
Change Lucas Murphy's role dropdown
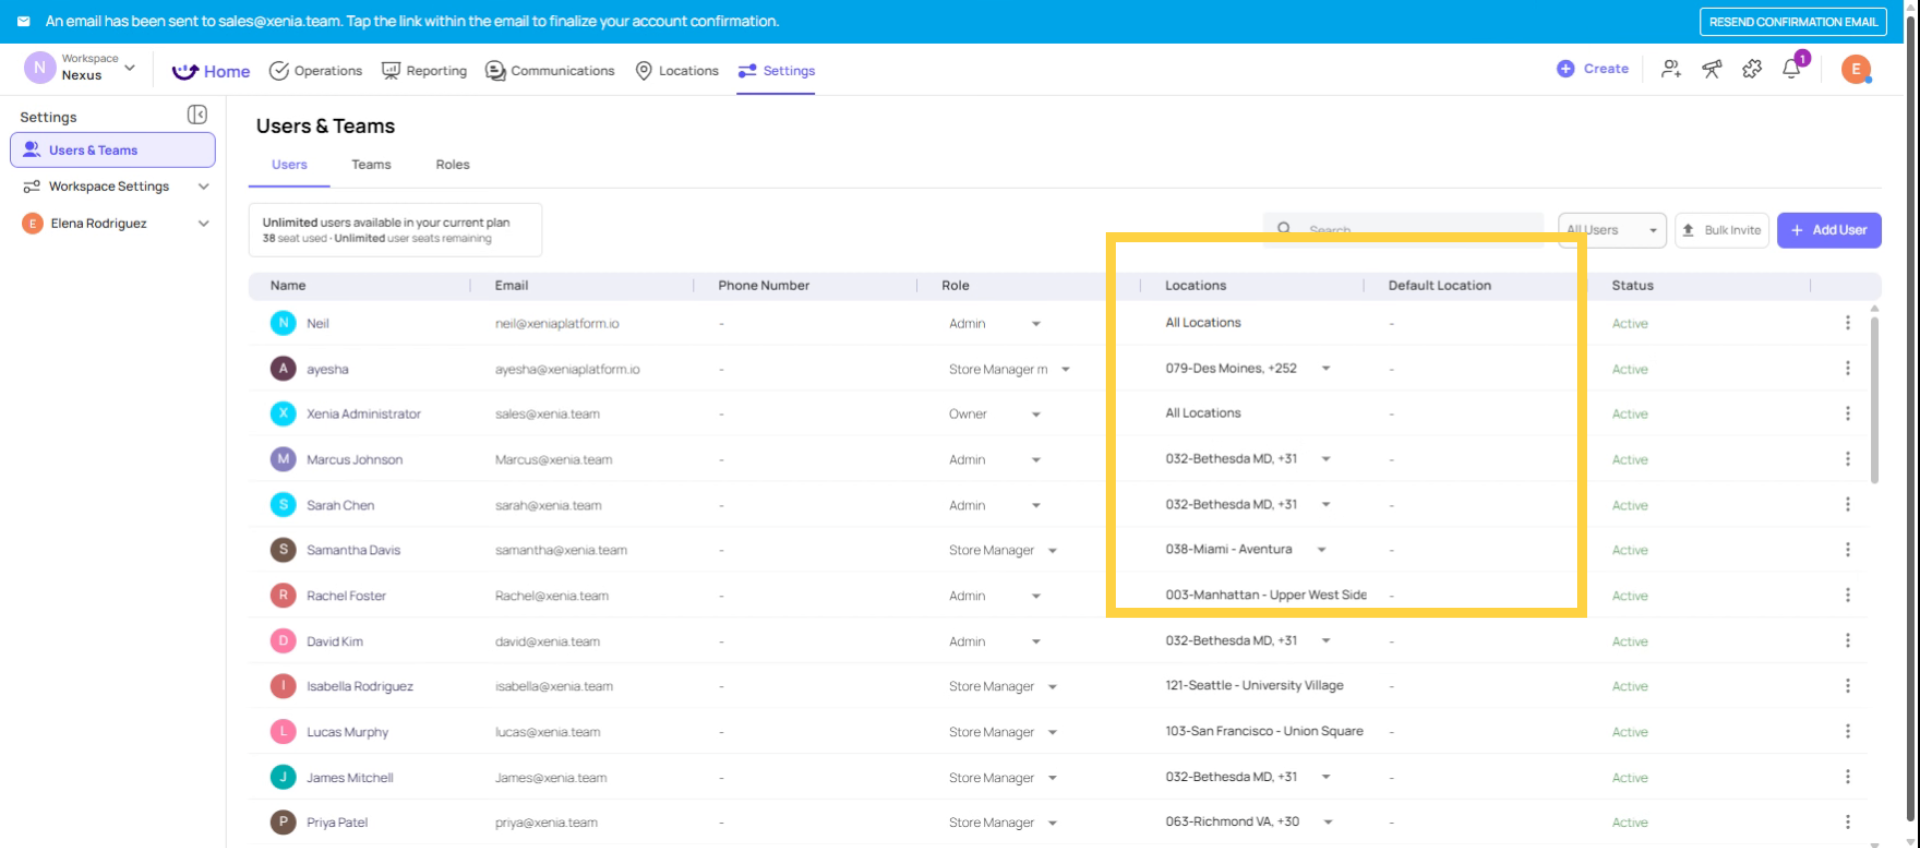(x=1052, y=732)
